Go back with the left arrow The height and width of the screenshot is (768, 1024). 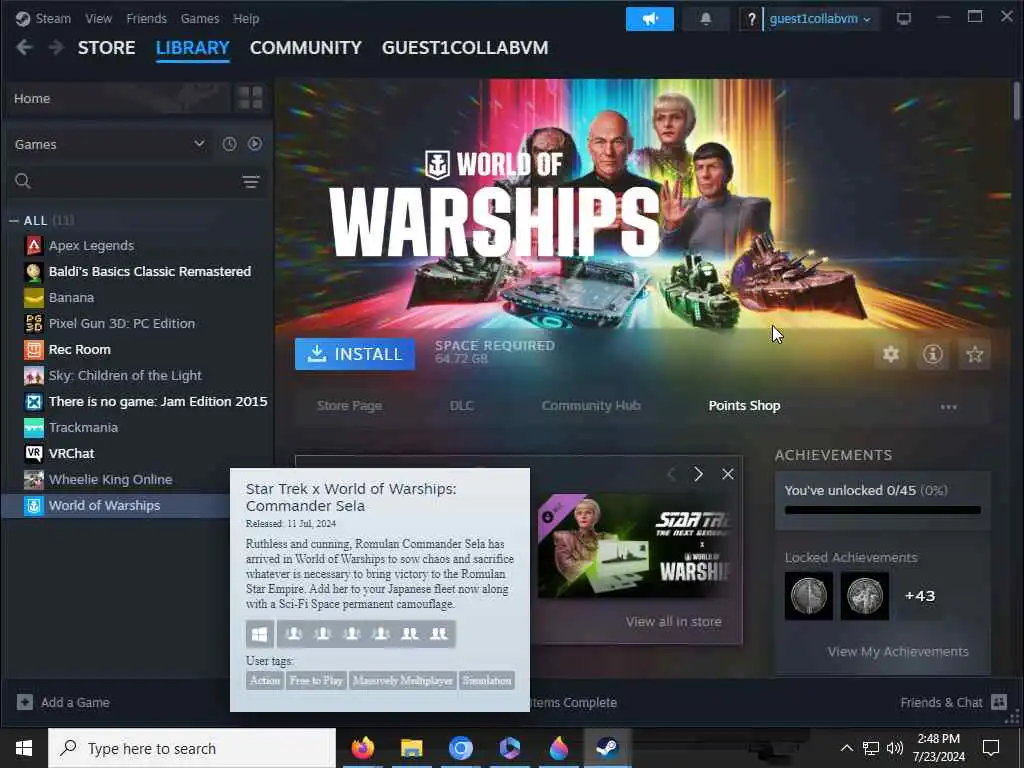click(24, 48)
